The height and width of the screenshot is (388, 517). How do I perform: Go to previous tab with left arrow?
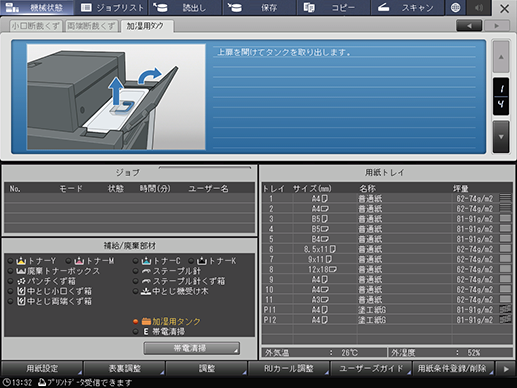click(x=469, y=26)
